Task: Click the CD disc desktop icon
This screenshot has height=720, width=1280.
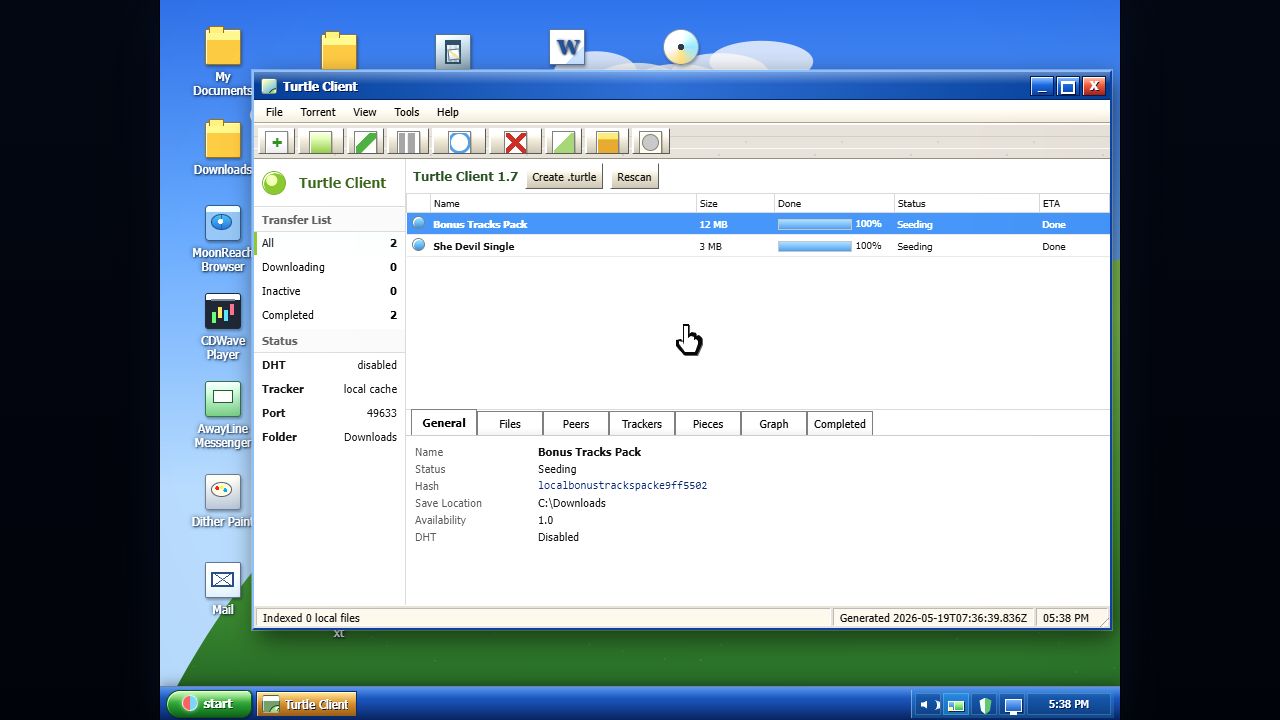Action: pos(681,47)
